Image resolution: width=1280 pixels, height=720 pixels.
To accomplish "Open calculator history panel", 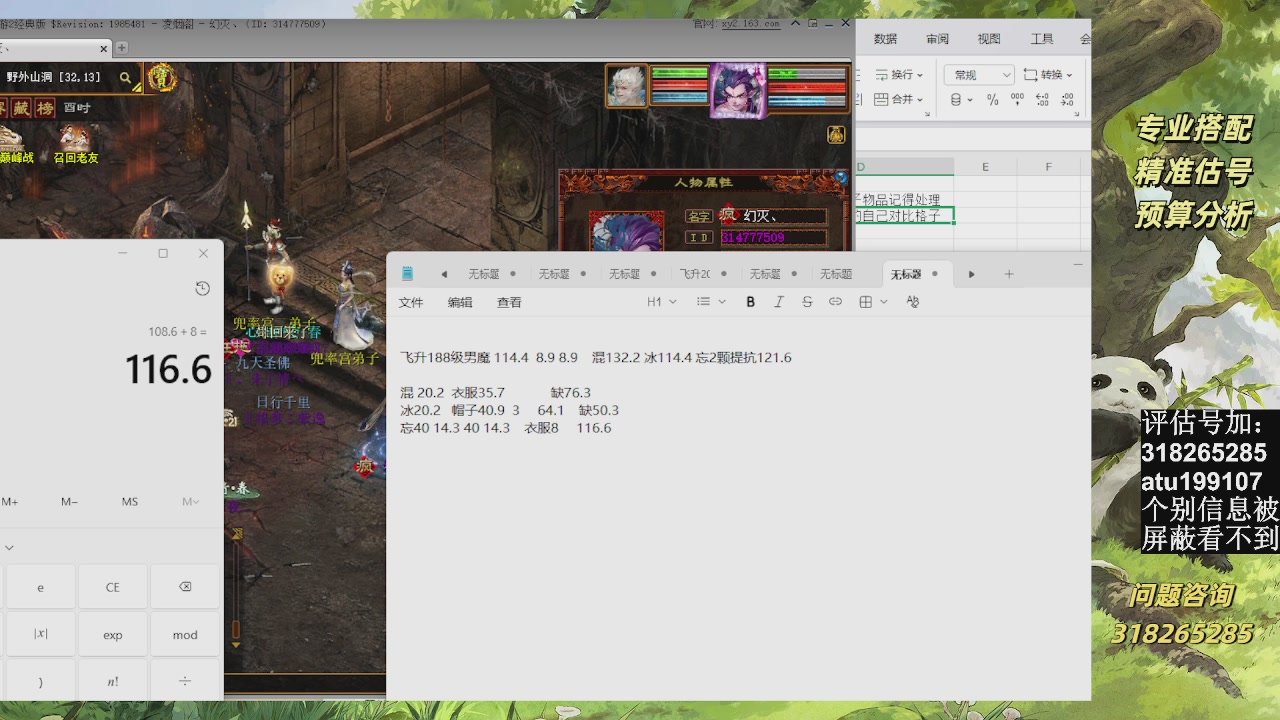I will pyautogui.click(x=202, y=289).
